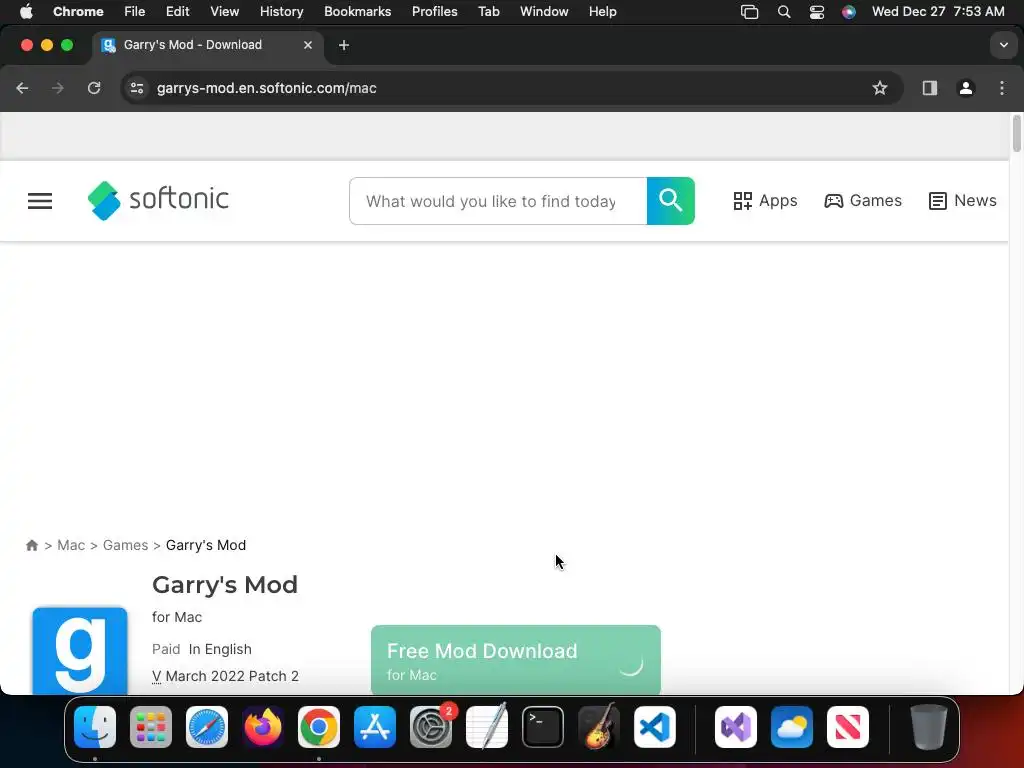The image size is (1024, 768).
Task: Open Launchpad from the Dock
Action: tap(151, 727)
